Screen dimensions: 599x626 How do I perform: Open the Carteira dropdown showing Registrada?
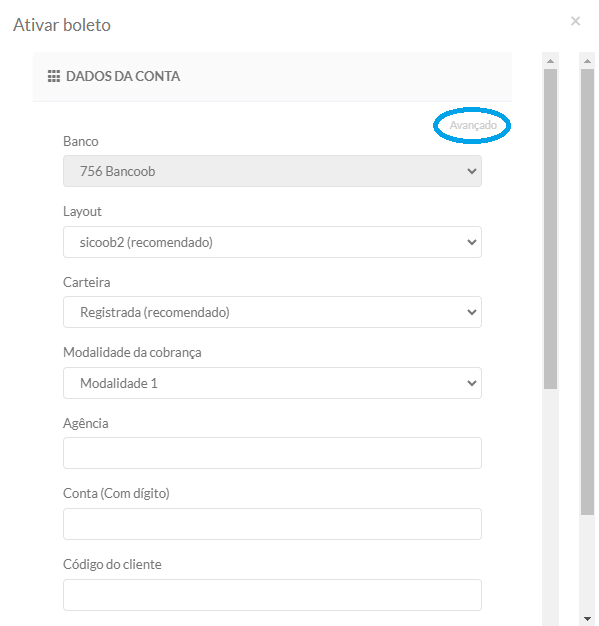point(272,312)
